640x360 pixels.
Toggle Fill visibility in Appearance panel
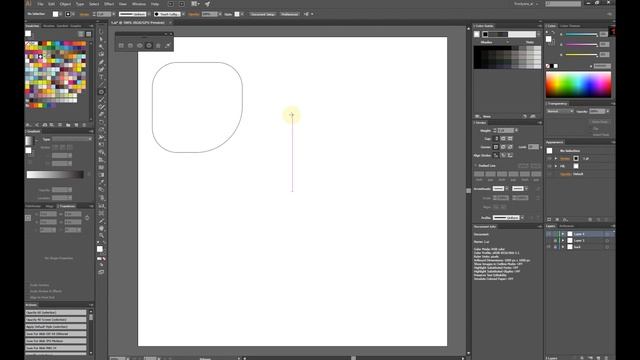[549, 166]
